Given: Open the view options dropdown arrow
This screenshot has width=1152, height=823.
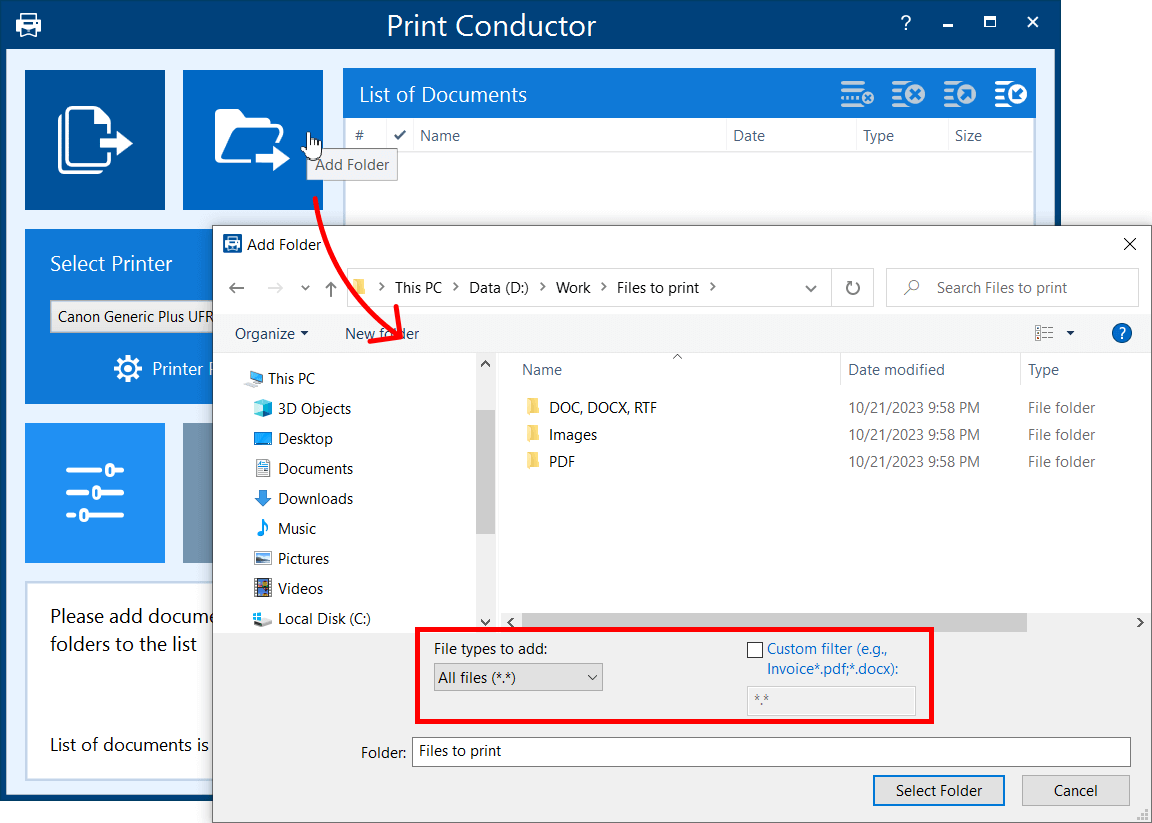Looking at the screenshot, I should click(x=1070, y=333).
